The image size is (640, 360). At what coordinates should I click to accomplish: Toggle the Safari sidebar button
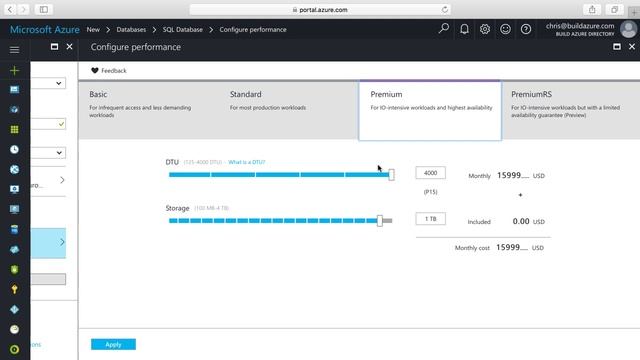click(44, 9)
